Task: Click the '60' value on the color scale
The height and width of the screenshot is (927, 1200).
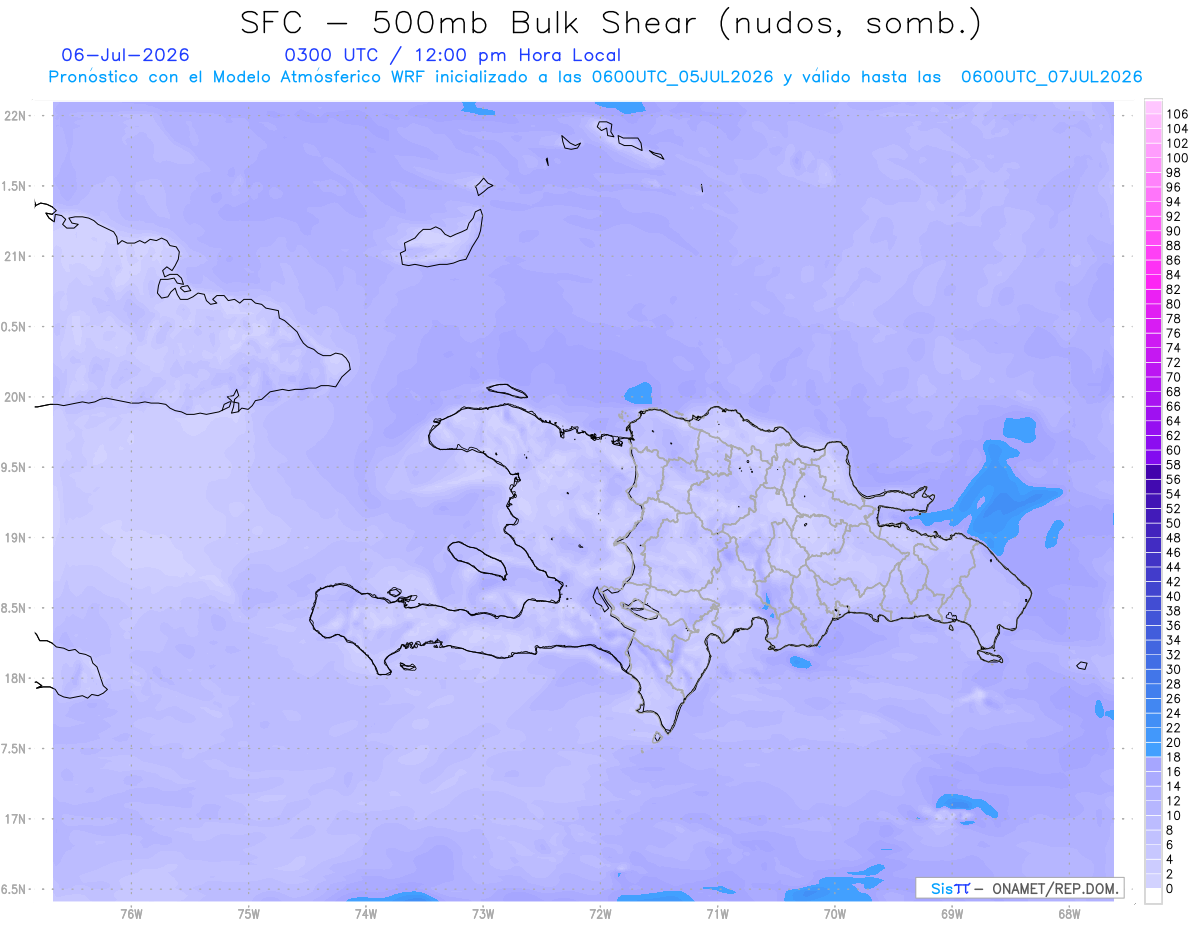Action: (1174, 450)
